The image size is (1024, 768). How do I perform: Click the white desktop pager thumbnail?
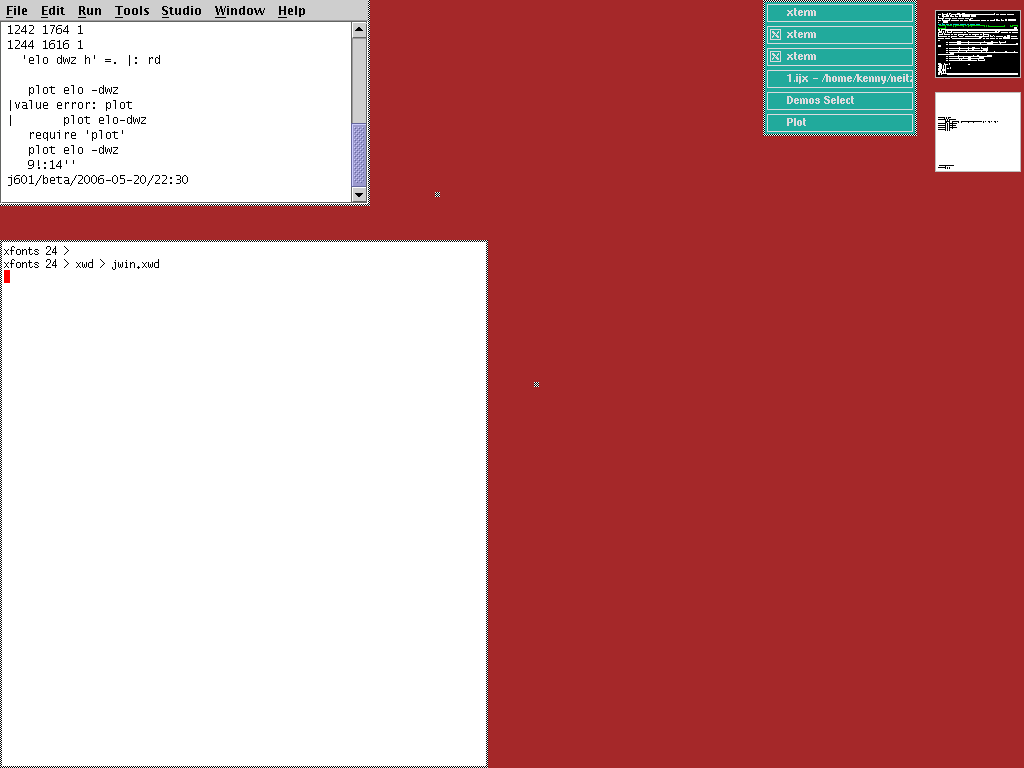pyautogui.click(x=963, y=132)
